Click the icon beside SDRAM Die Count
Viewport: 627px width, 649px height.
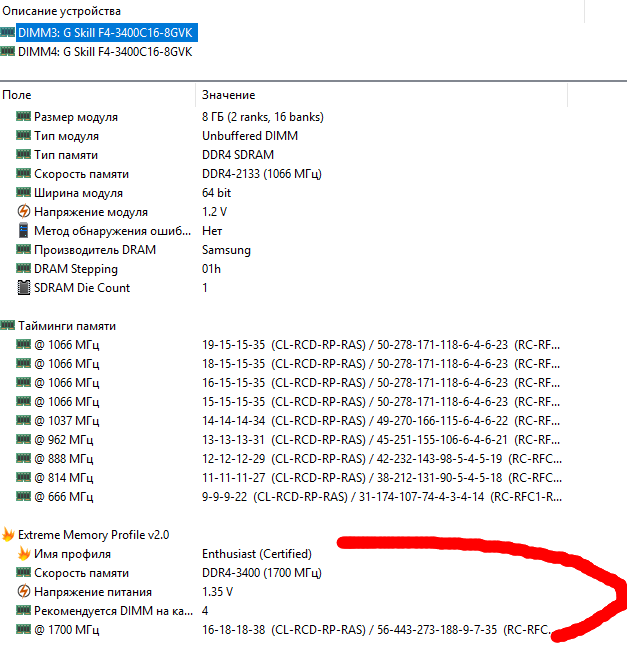tap(23, 288)
